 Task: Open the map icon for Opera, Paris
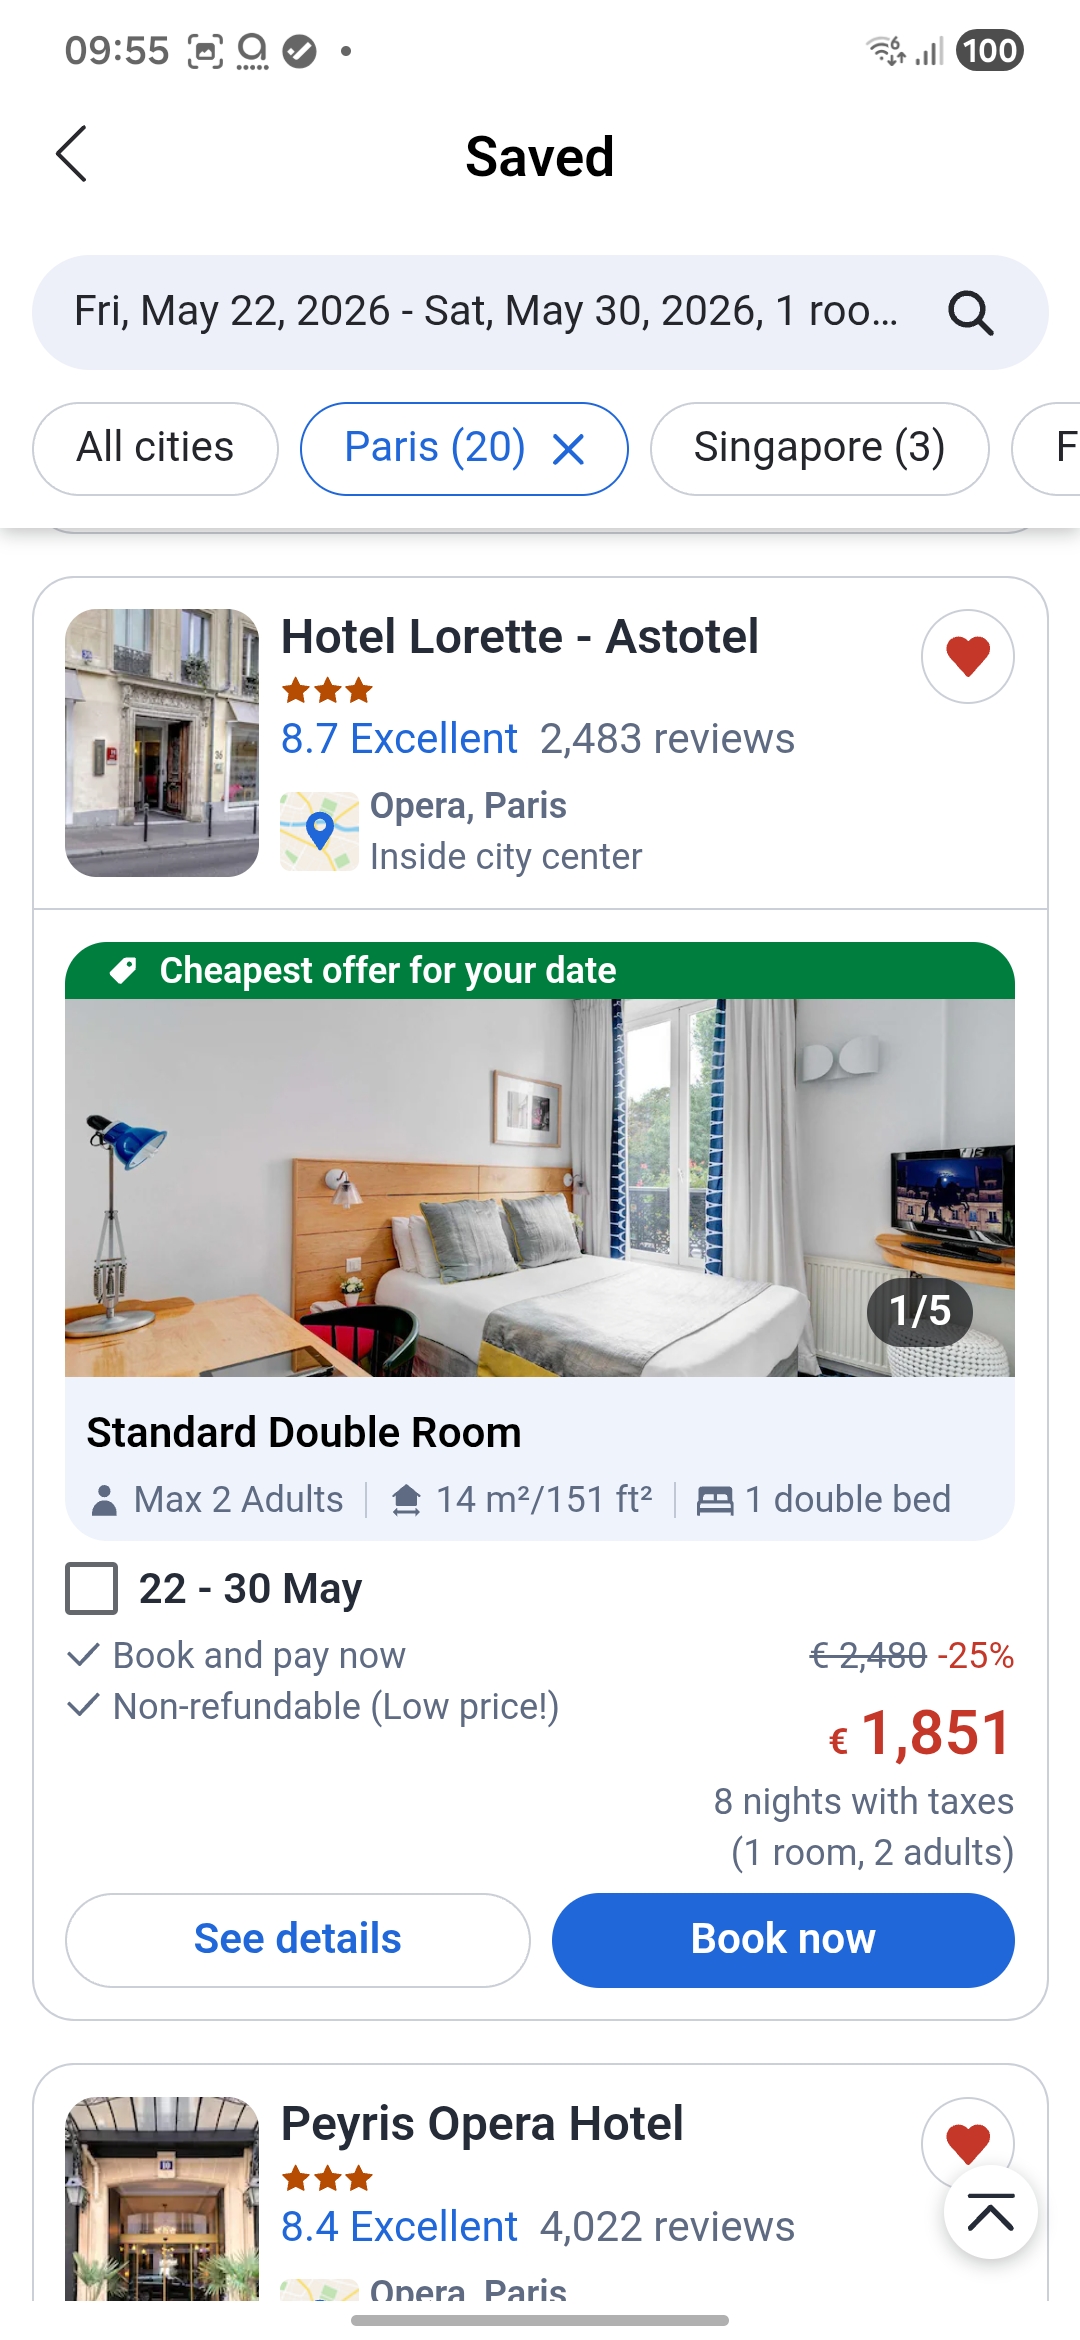click(319, 831)
